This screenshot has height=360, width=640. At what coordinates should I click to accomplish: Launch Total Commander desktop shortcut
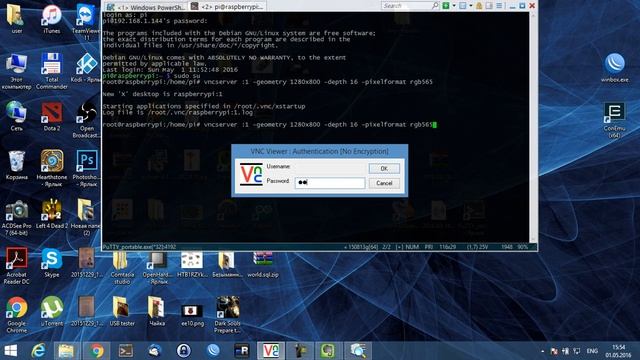point(51,71)
